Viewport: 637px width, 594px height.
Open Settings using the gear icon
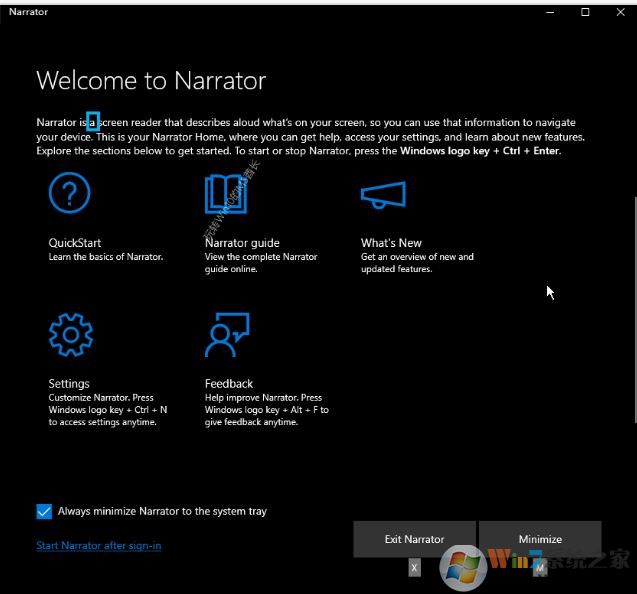tap(70, 335)
